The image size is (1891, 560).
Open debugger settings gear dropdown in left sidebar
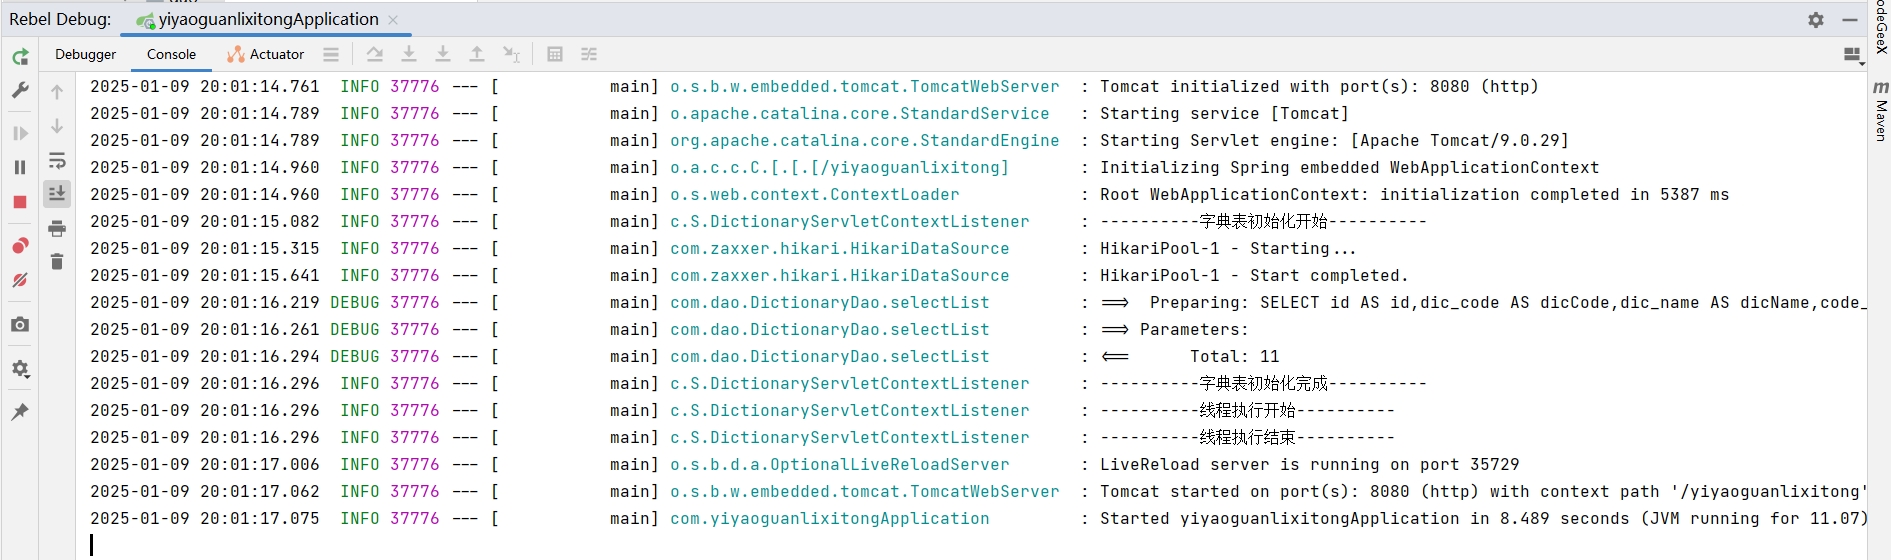tap(20, 369)
